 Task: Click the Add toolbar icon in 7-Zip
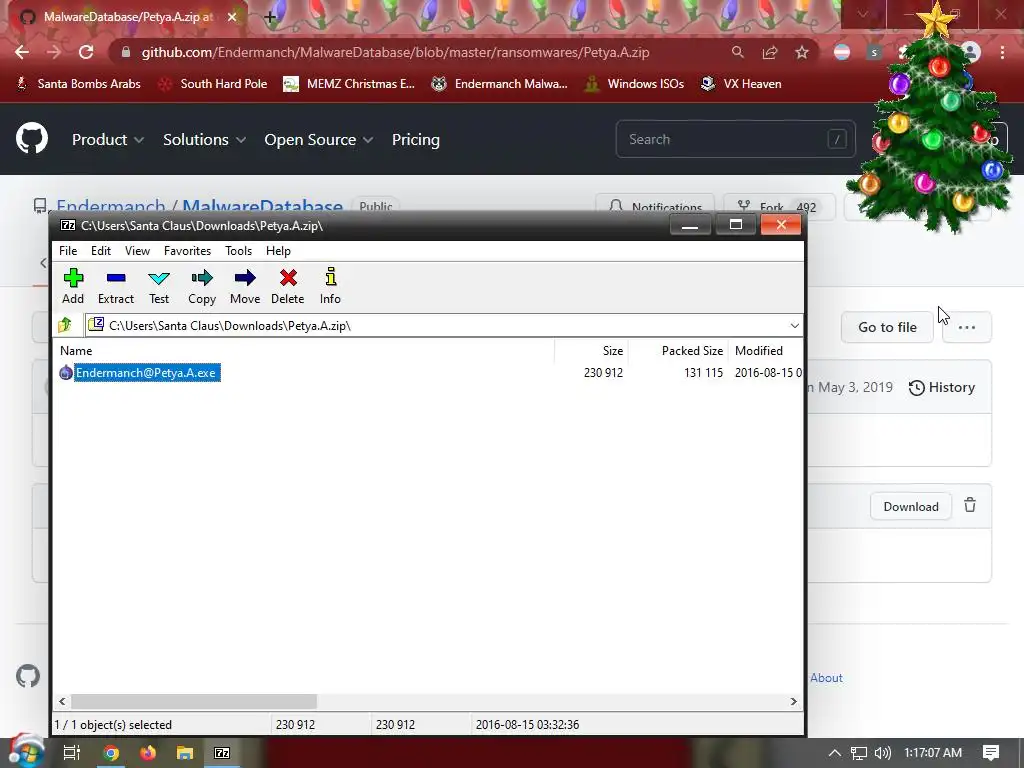[x=73, y=286]
